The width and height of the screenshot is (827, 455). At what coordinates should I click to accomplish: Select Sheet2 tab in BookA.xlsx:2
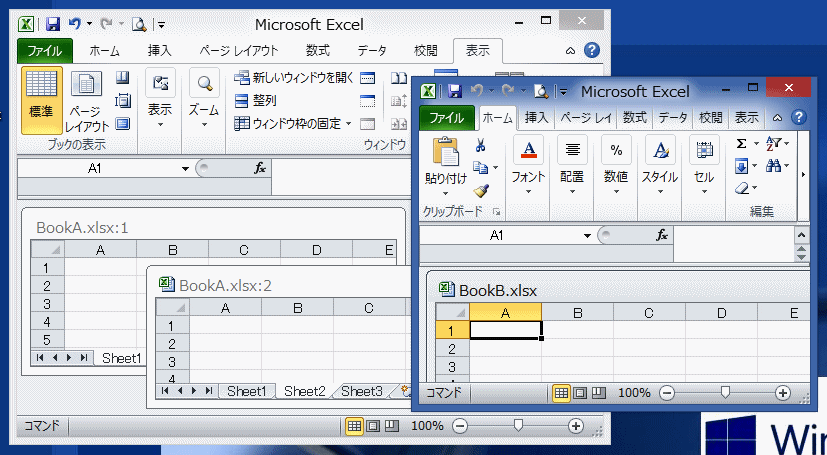click(x=304, y=391)
